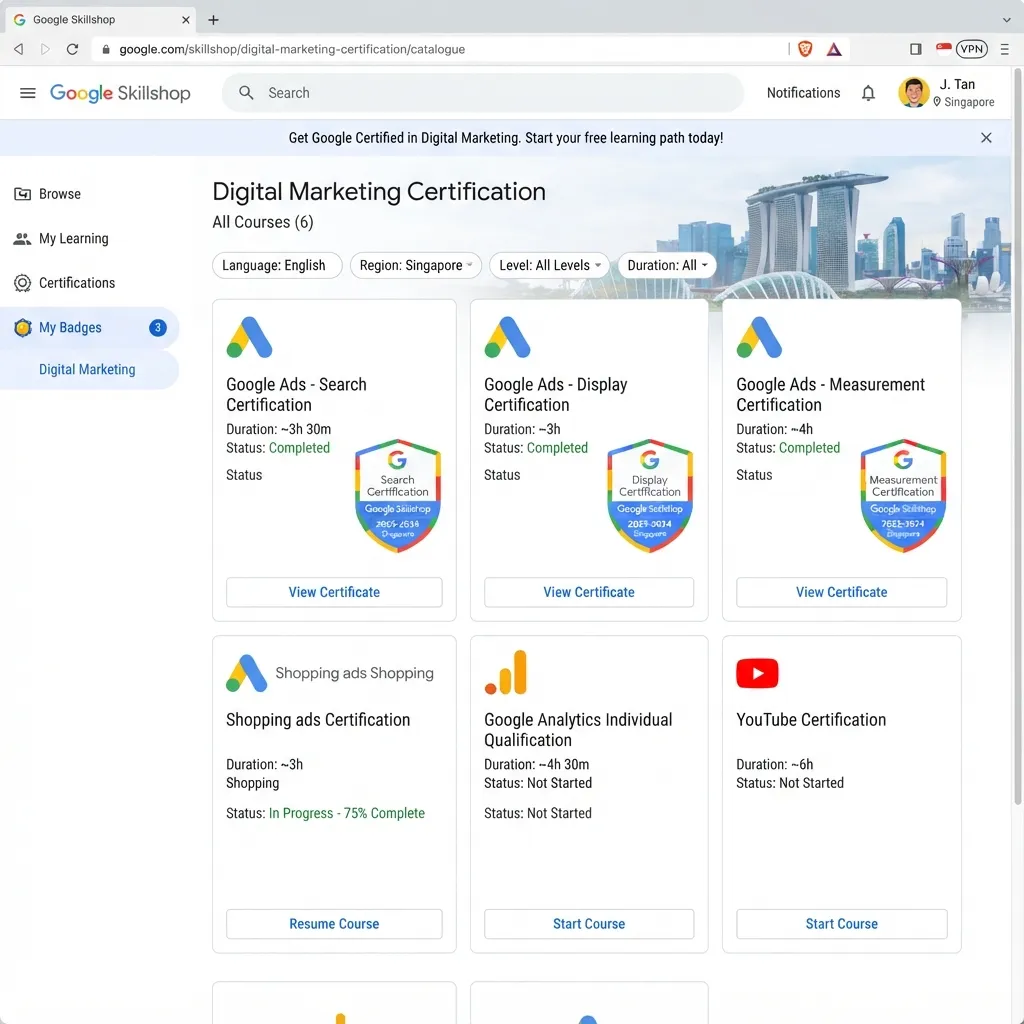Click Google Ads icon on Measurement Certification card

759,337
